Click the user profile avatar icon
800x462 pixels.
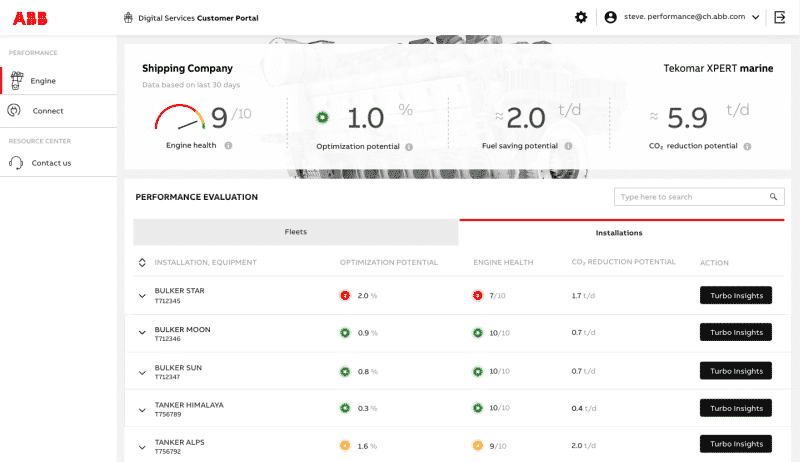(610, 17)
